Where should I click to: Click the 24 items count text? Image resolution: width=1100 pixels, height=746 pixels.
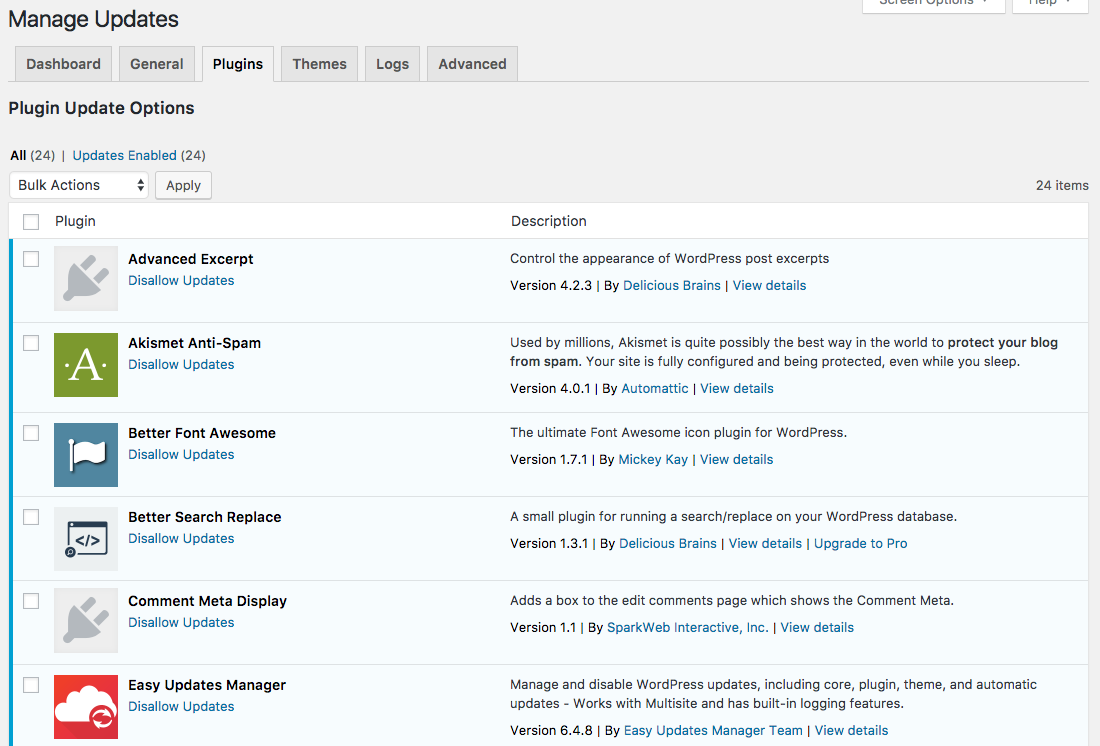tap(1062, 185)
